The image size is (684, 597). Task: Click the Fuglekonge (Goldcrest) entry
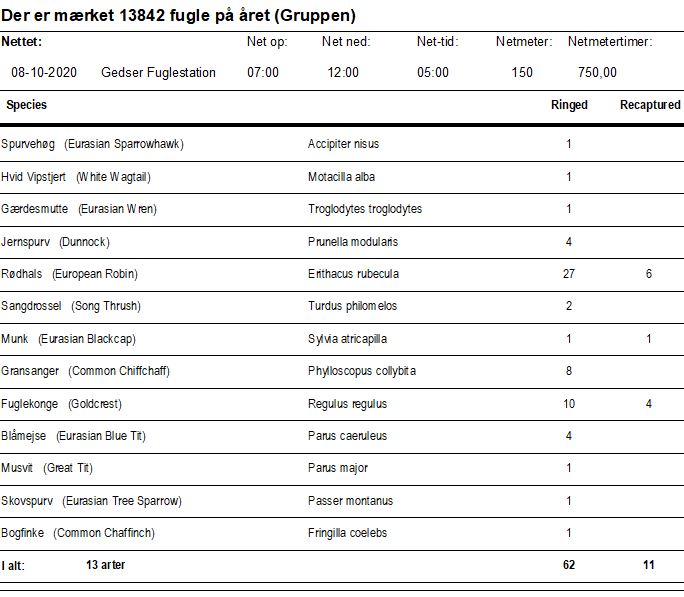pos(61,404)
